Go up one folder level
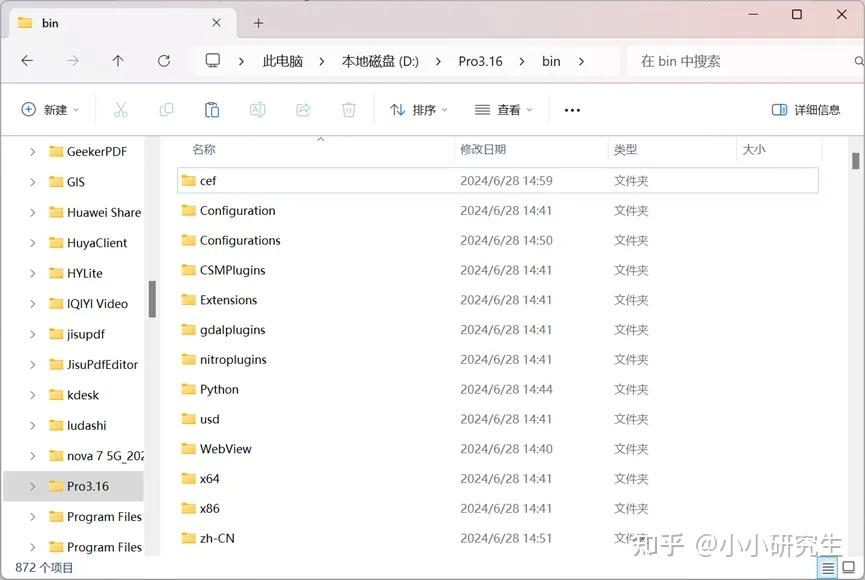Image resolution: width=865 pixels, height=580 pixels. pyautogui.click(x=118, y=61)
